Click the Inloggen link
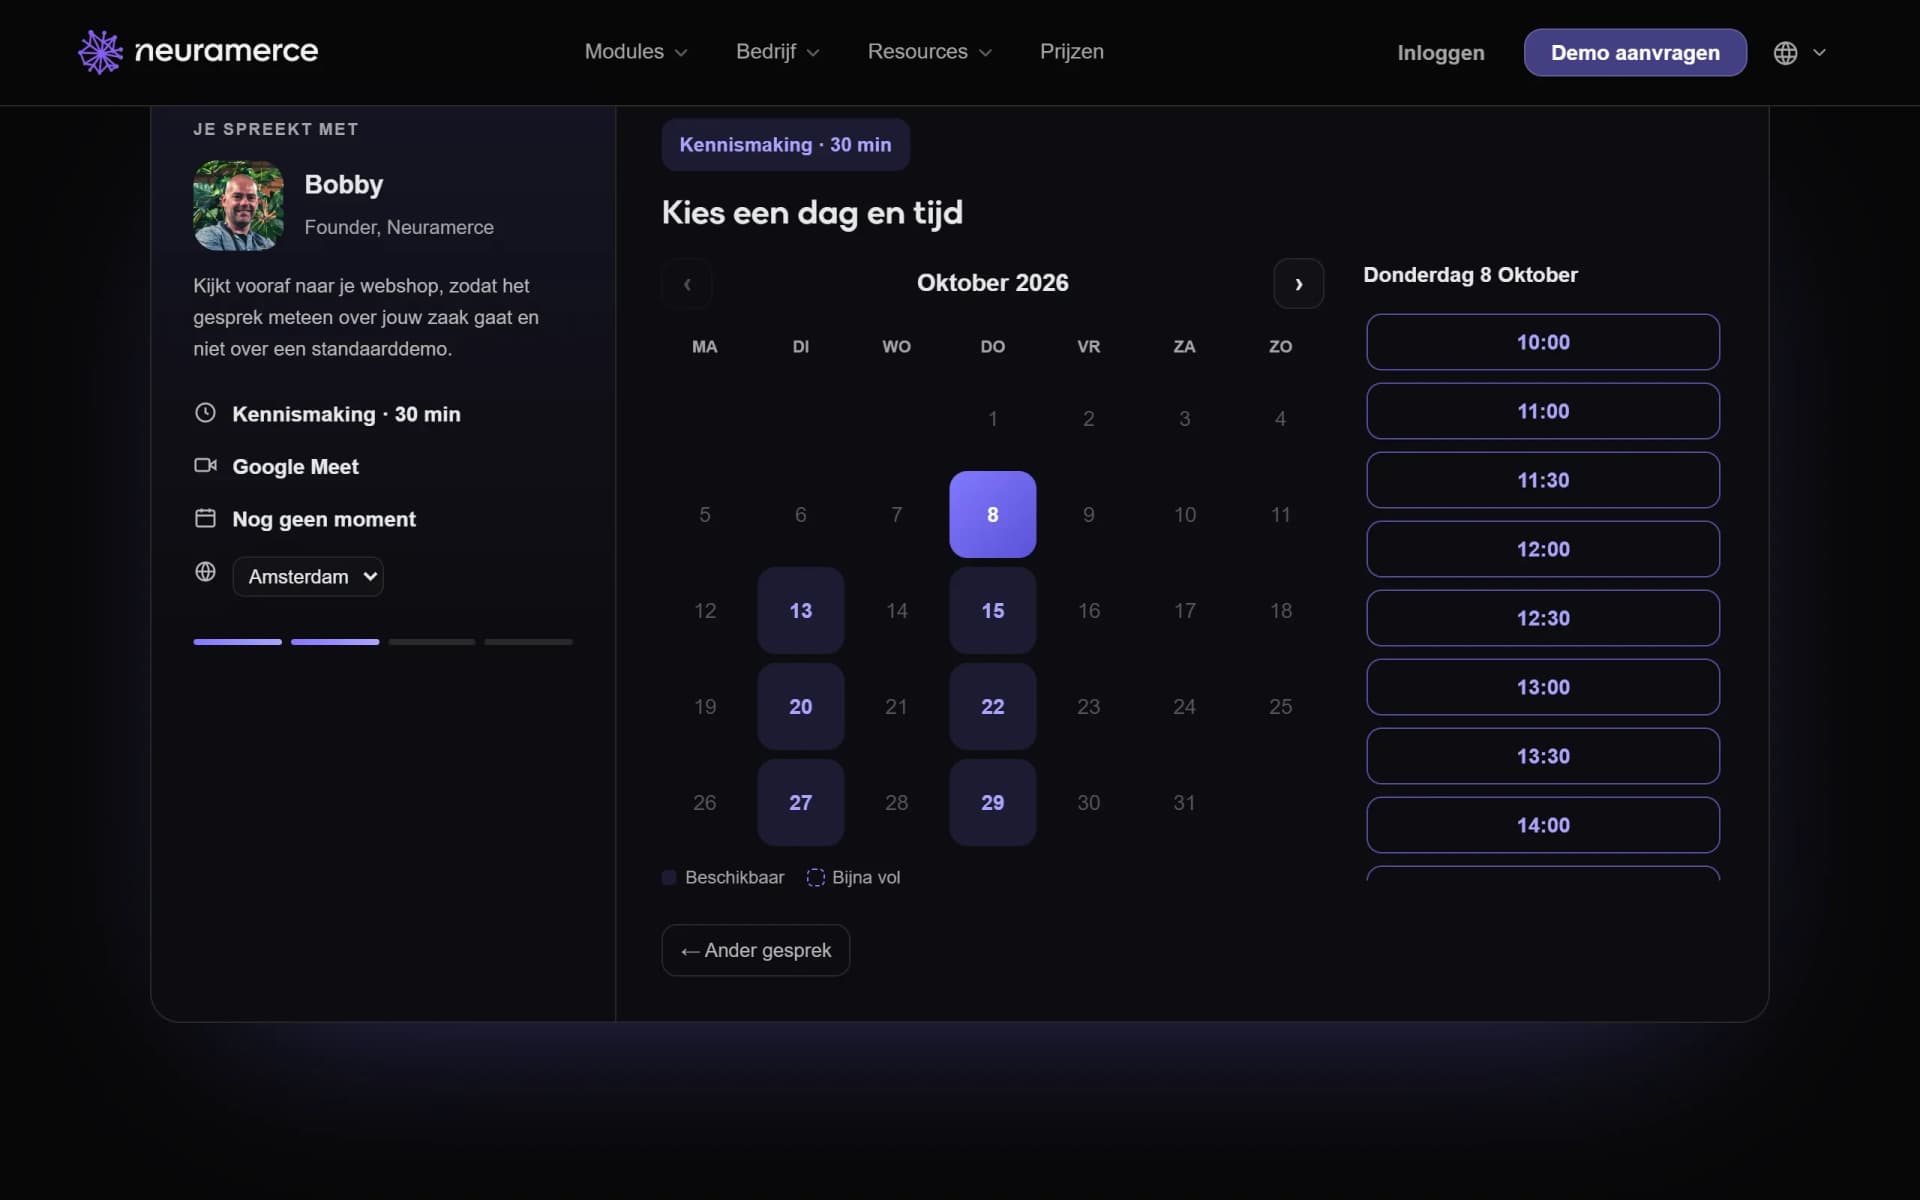1920x1200 pixels. coord(1440,53)
